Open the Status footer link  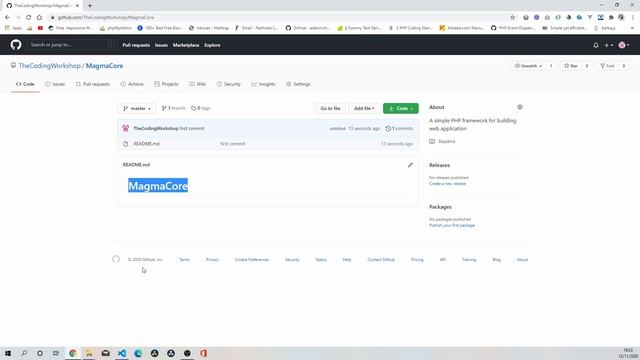click(x=321, y=260)
